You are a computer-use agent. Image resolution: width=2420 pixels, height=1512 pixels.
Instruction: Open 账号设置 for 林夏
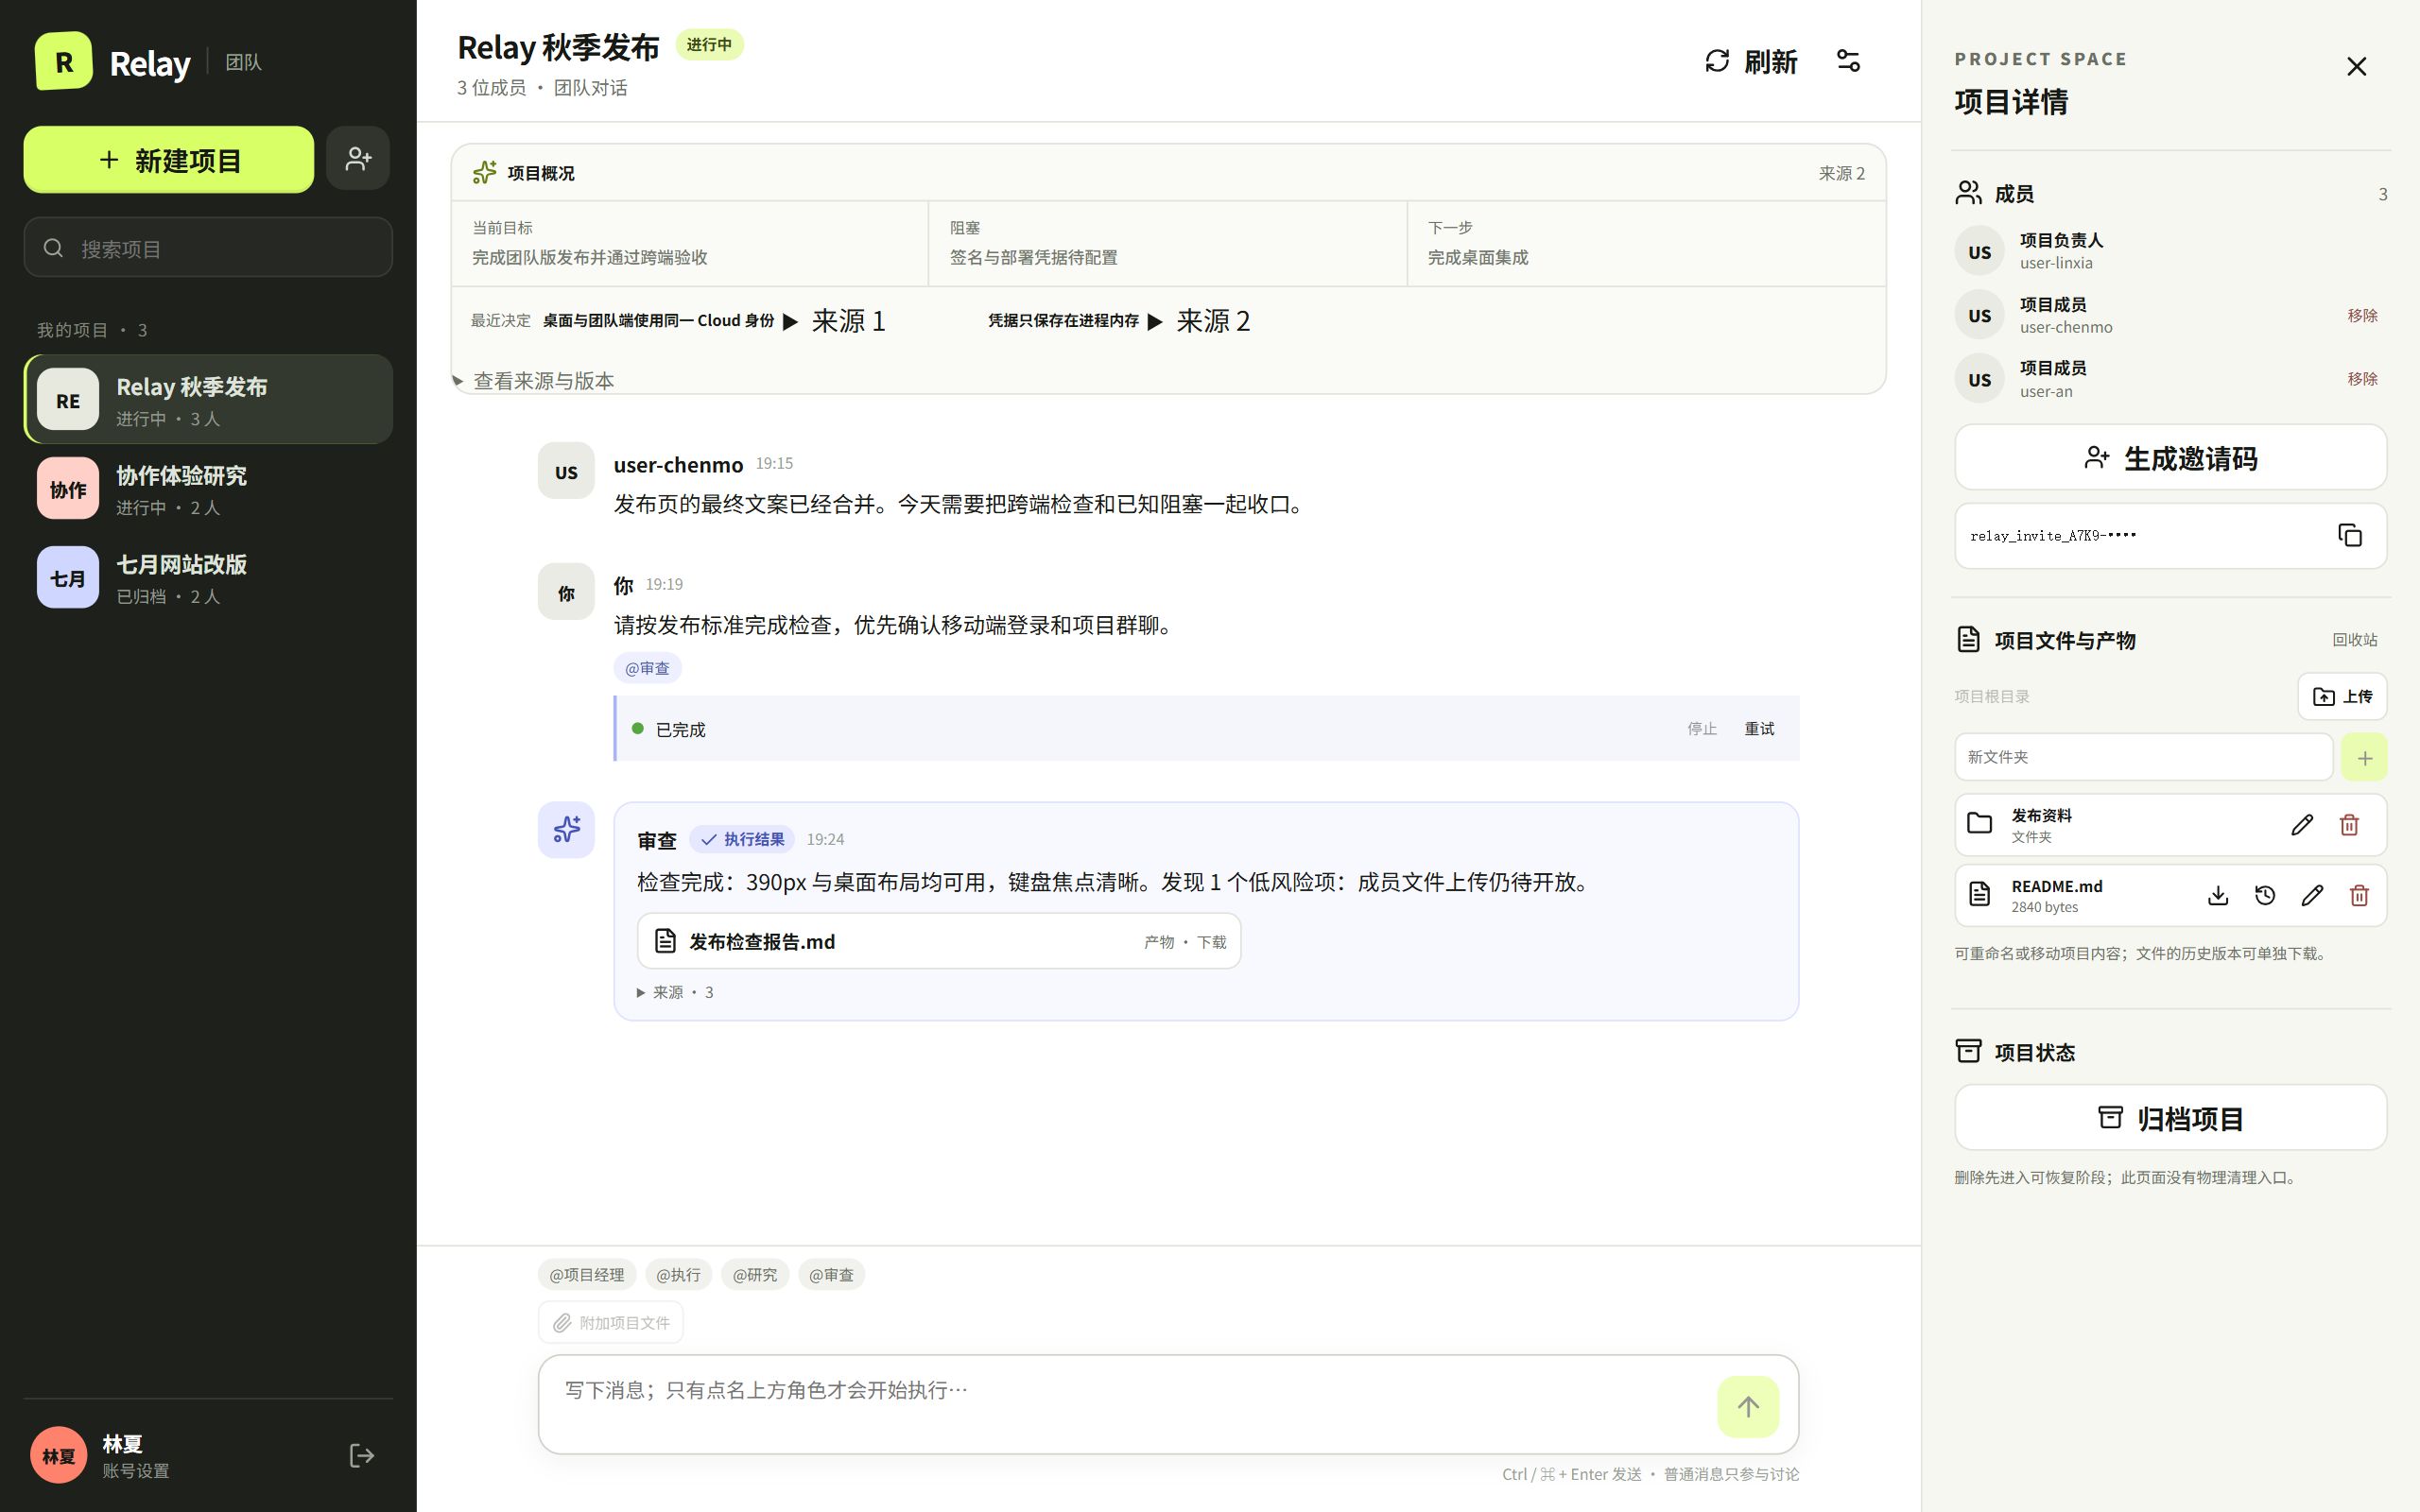pos(135,1471)
